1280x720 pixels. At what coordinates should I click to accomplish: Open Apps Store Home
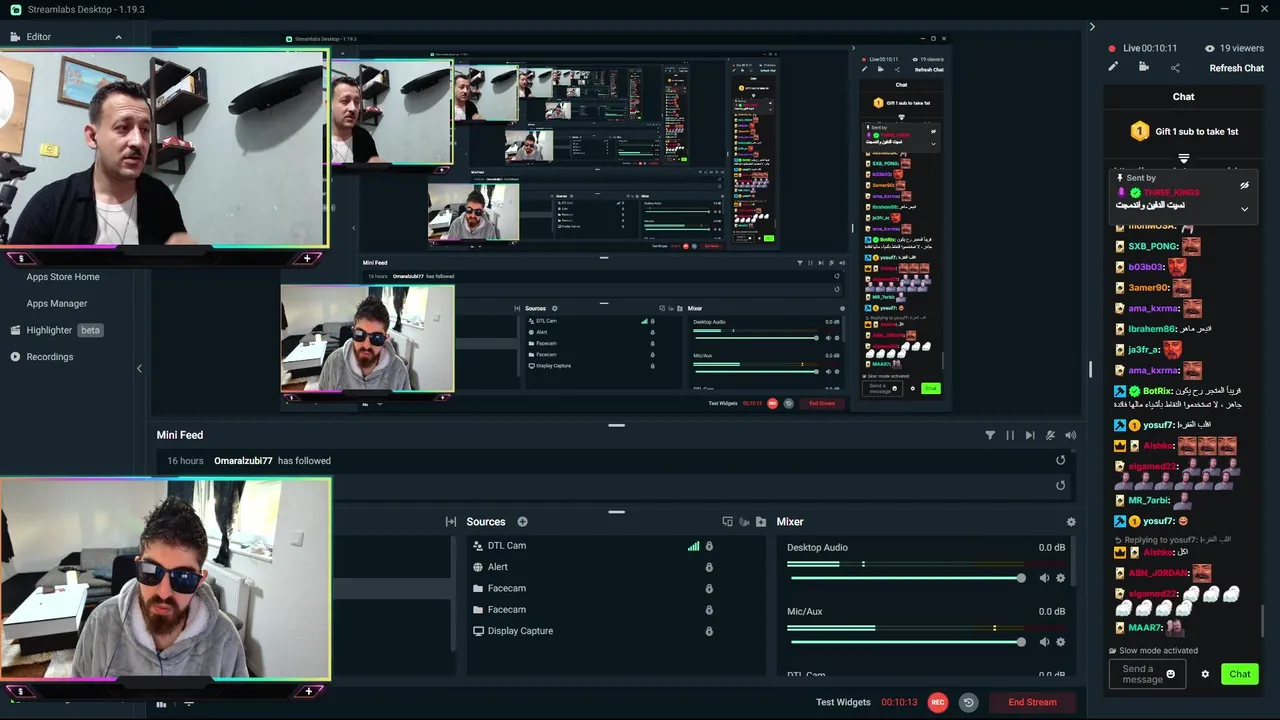63,277
